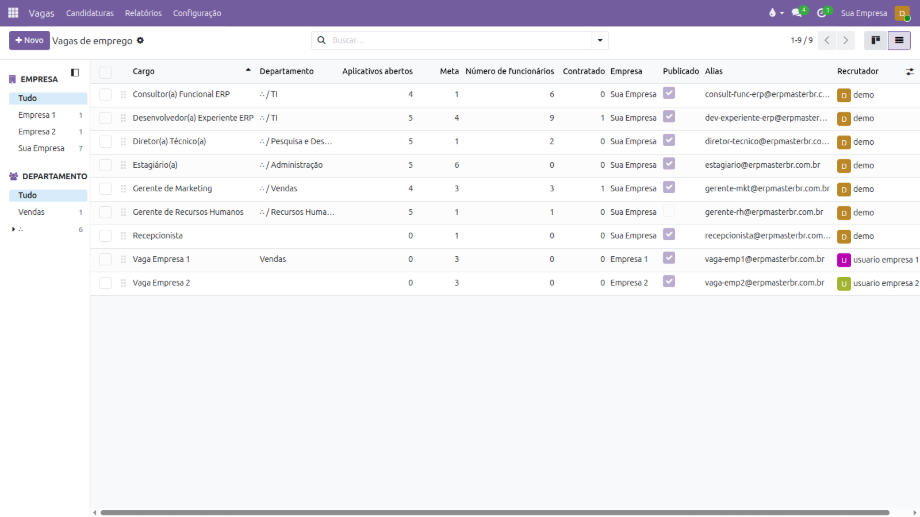The width and height of the screenshot is (920, 517).
Task: Toggle Publicado for Gerente de Recursos Humanos
Action: (669, 211)
